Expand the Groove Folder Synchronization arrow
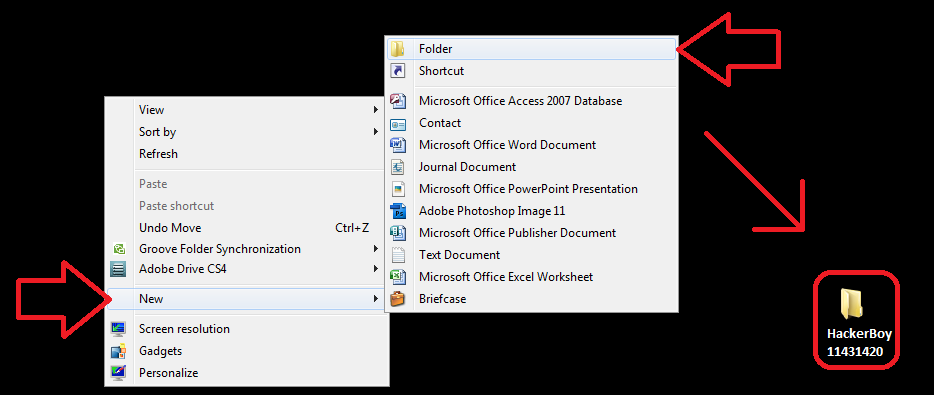The image size is (934, 395). [375, 248]
